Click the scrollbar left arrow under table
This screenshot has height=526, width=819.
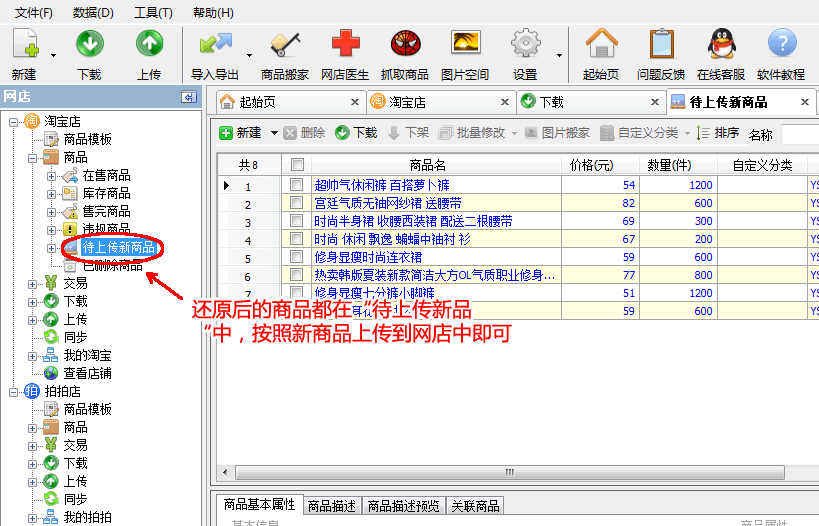(x=225, y=472)
